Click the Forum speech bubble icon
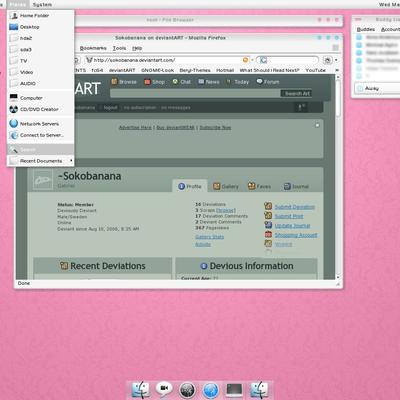Viewport: 400px width, 400px height. [260, 81]
